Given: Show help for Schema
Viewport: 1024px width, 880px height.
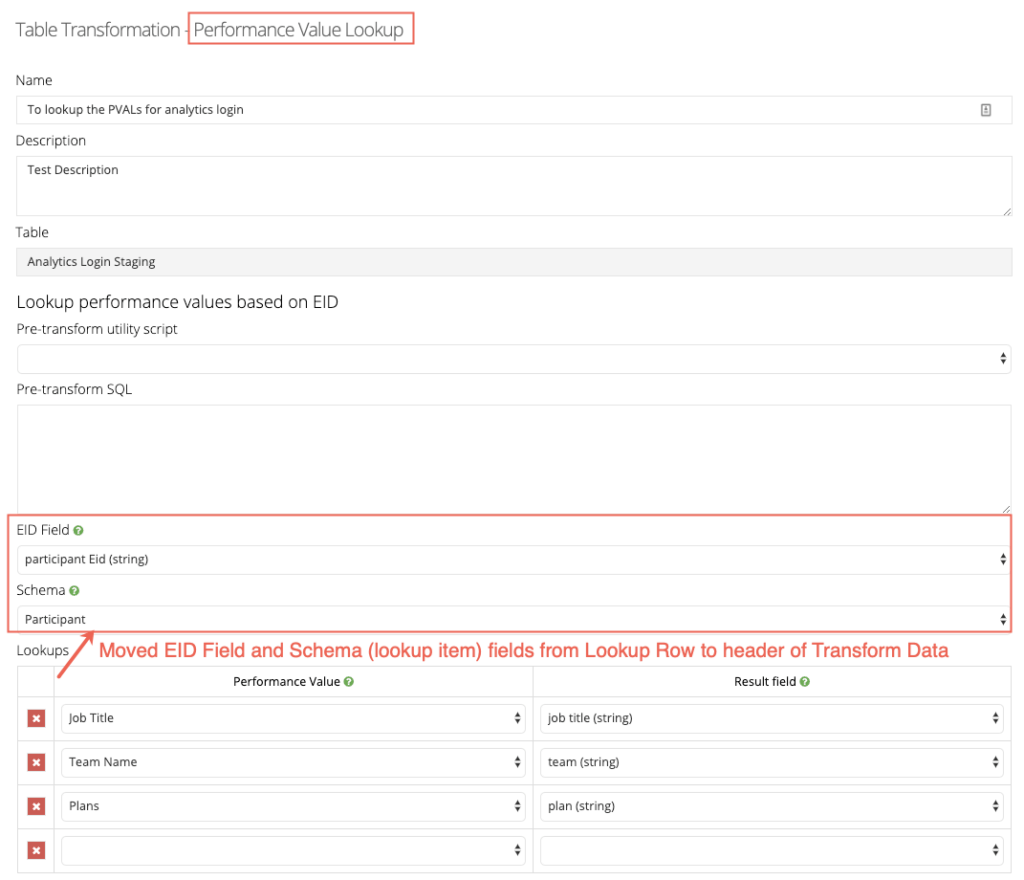Looking at the screenshot, I should pos(74,591).
